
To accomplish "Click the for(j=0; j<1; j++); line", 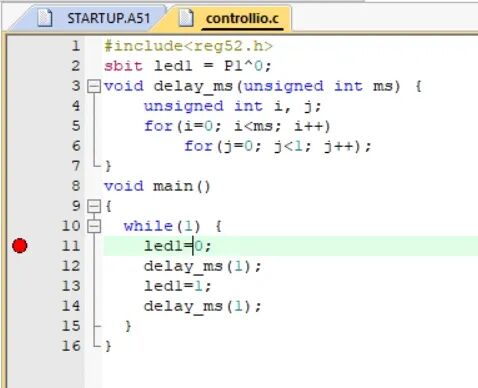I will (278, 146).
